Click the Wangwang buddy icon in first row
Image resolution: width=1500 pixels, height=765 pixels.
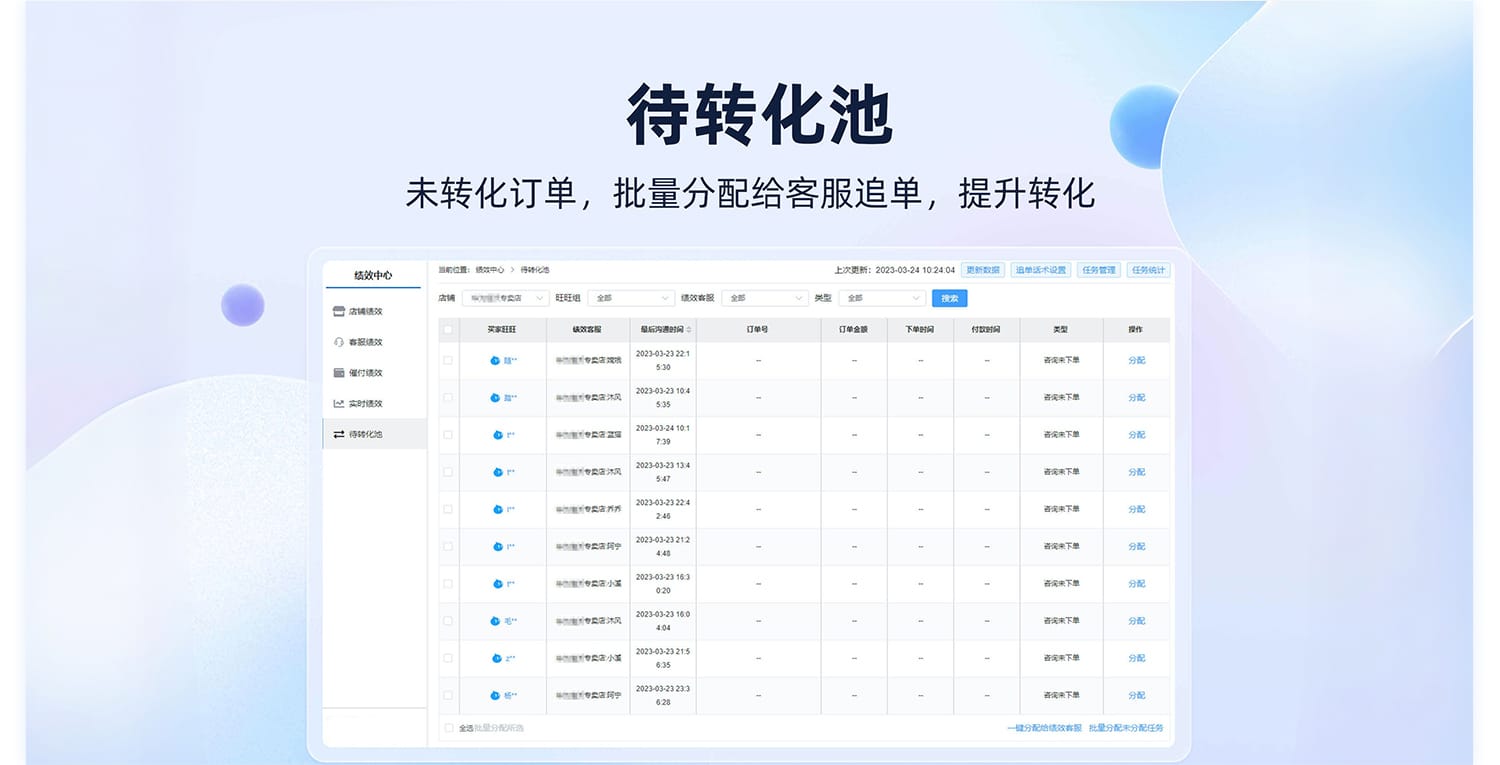click(495, 360)
